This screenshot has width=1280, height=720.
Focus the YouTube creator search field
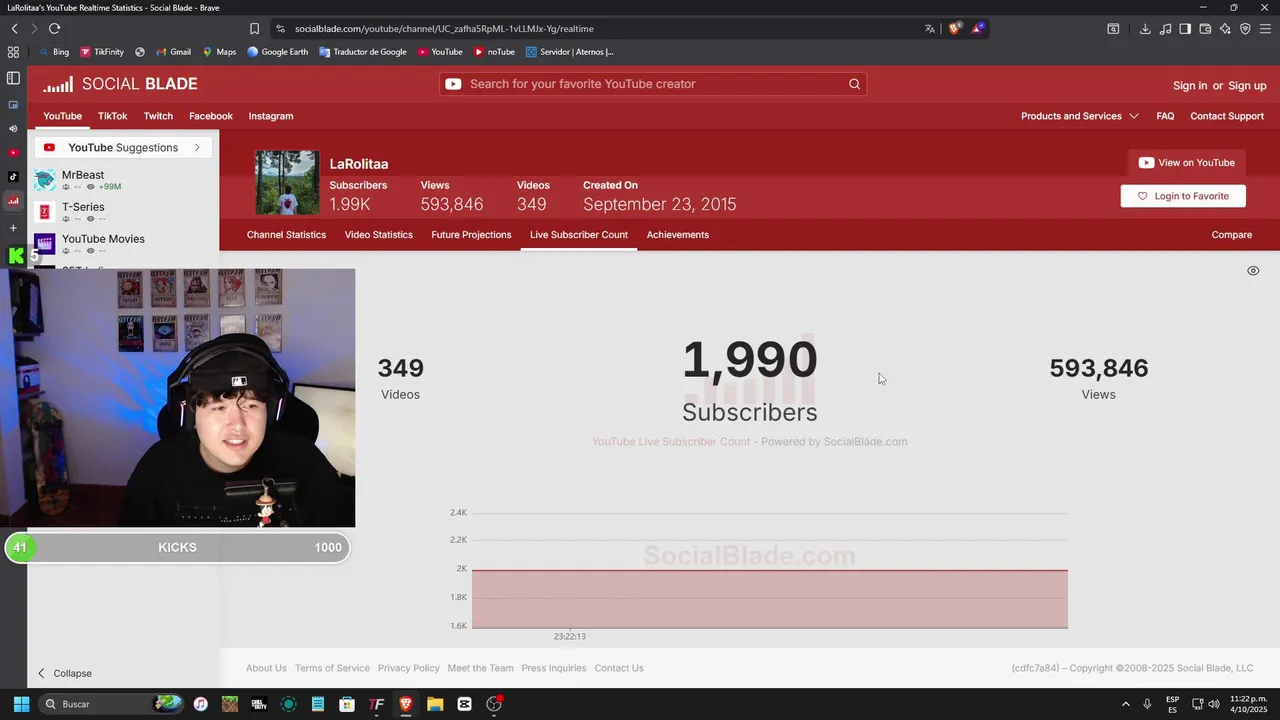(652, 84)
